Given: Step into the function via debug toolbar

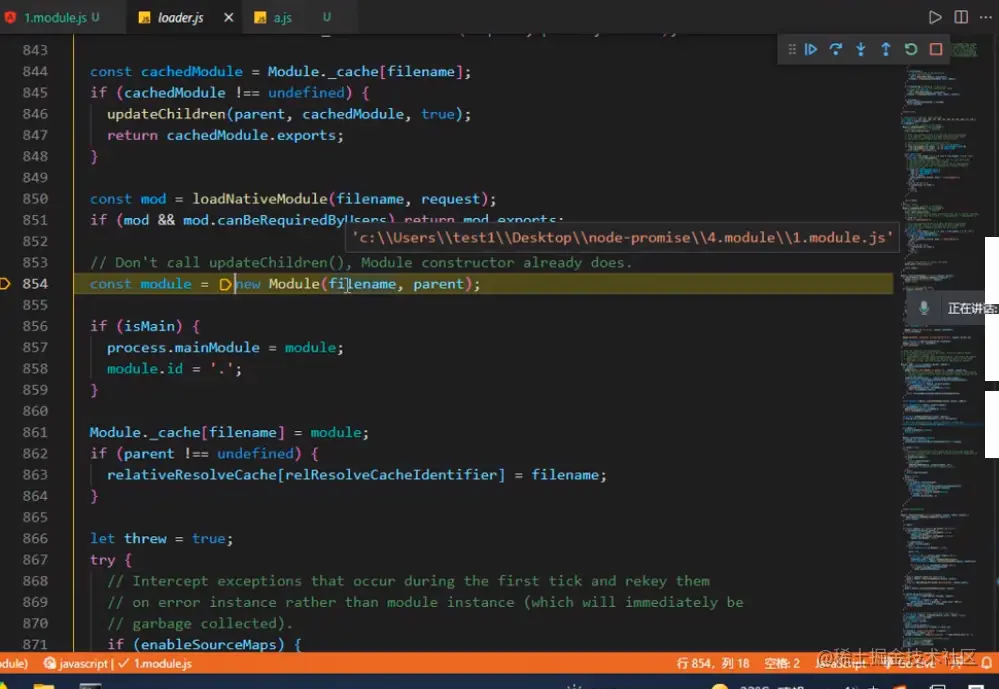Looking at the screenshot, I should [861, 50].
